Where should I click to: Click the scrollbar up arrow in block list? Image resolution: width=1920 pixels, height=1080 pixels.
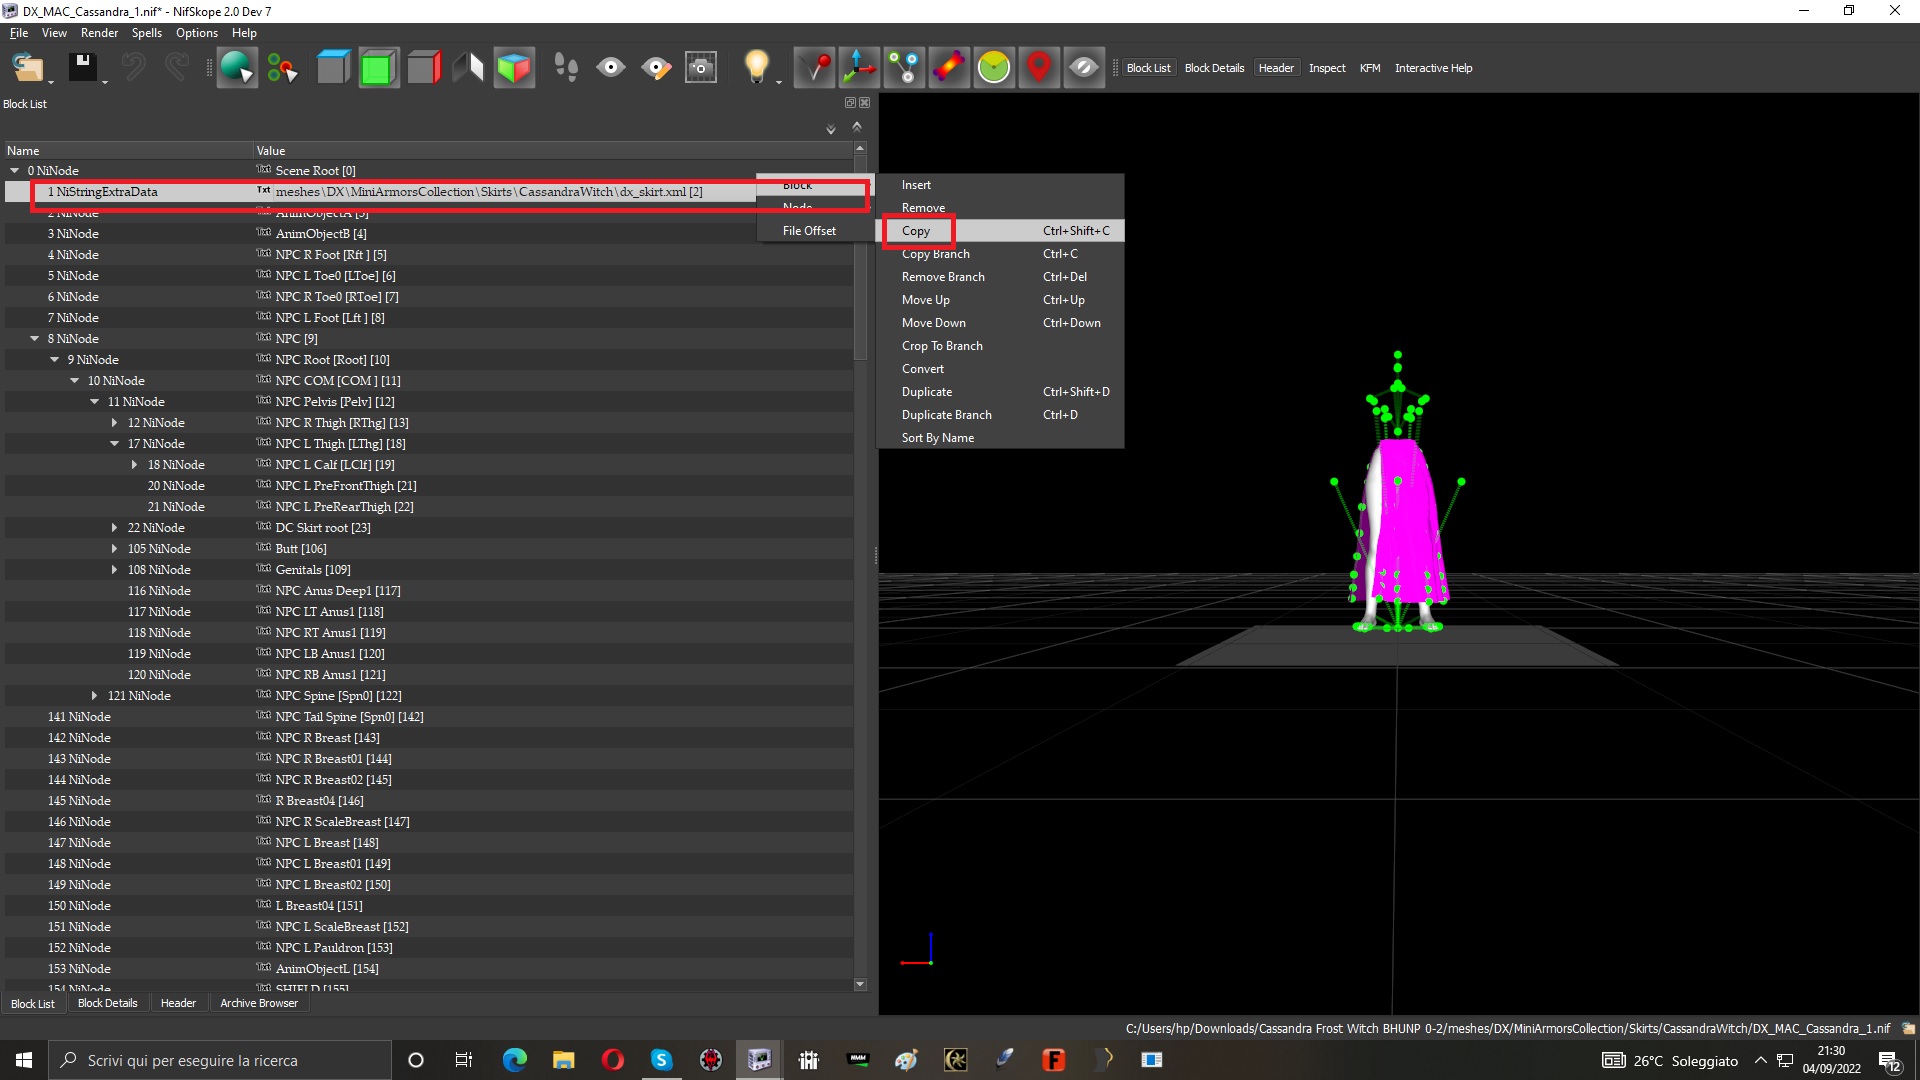click(x=860, y=148)
